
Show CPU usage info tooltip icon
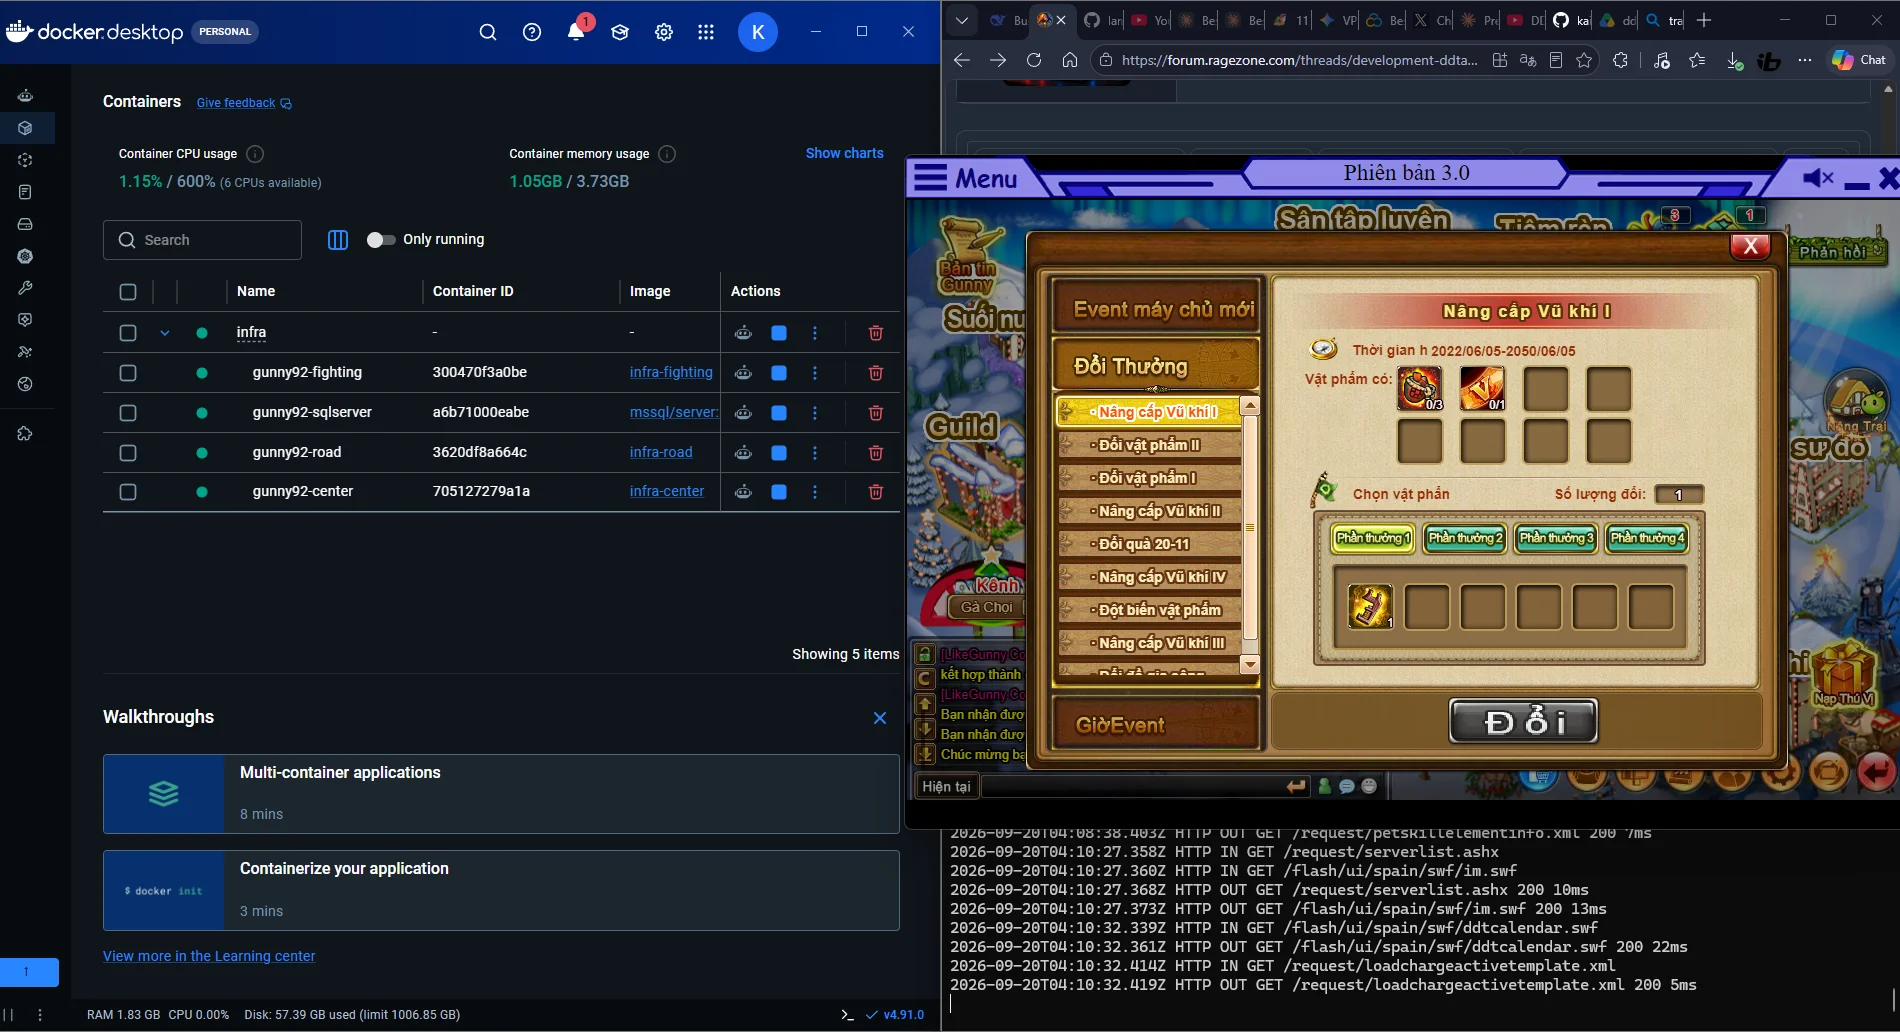(x=255, y=154)
